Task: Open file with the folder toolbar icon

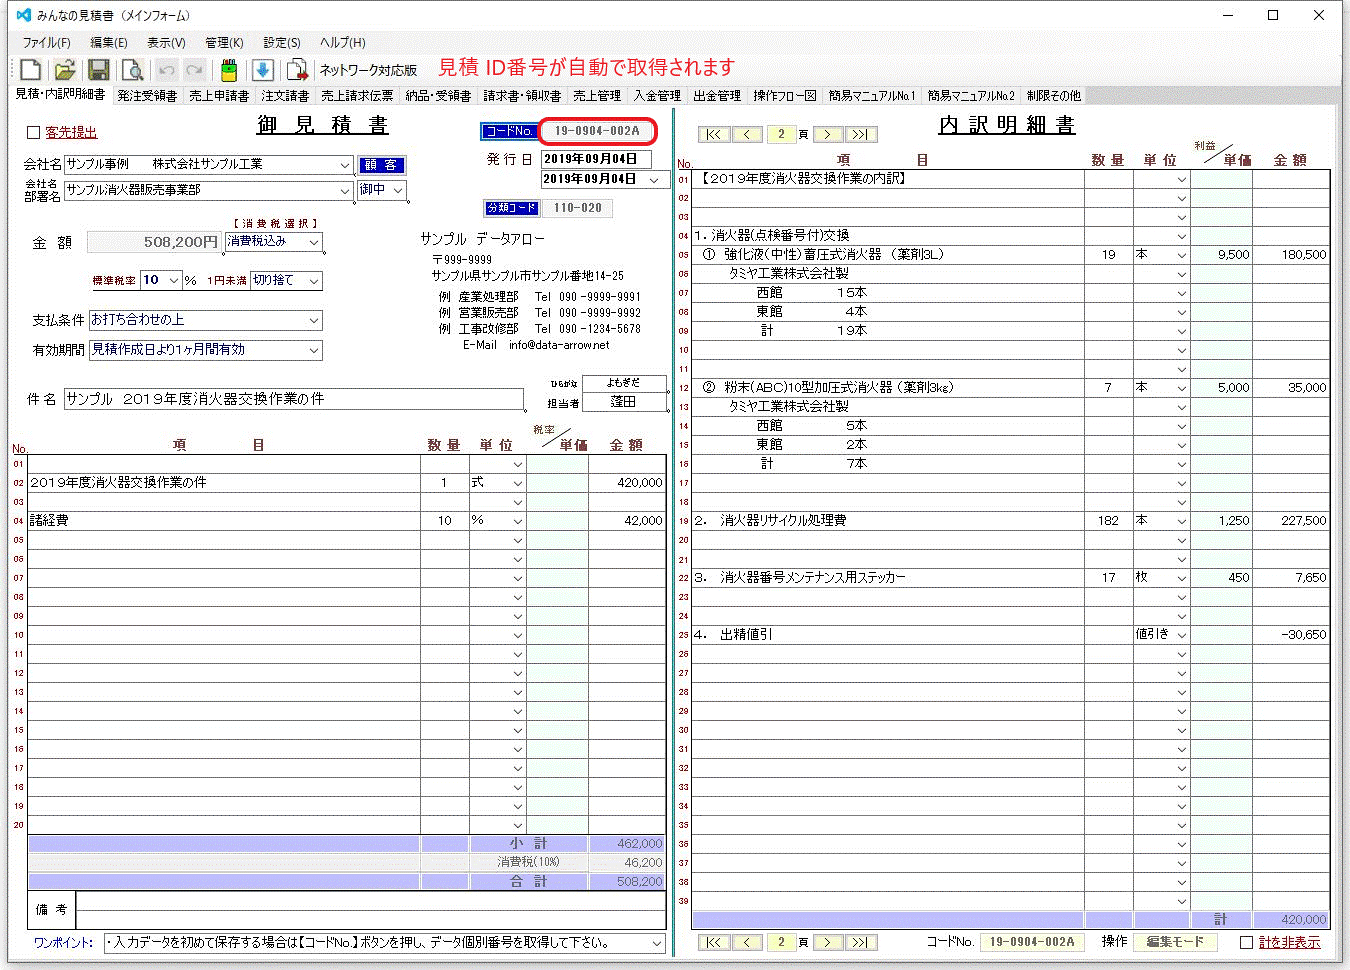Action: click(65, 70)
